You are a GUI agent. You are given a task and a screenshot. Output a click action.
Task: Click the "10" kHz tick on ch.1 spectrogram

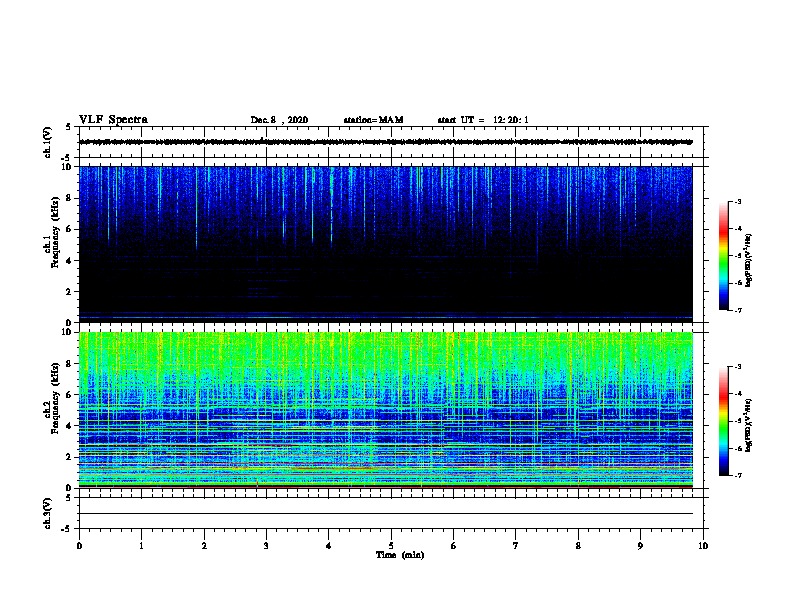[67, 167]
